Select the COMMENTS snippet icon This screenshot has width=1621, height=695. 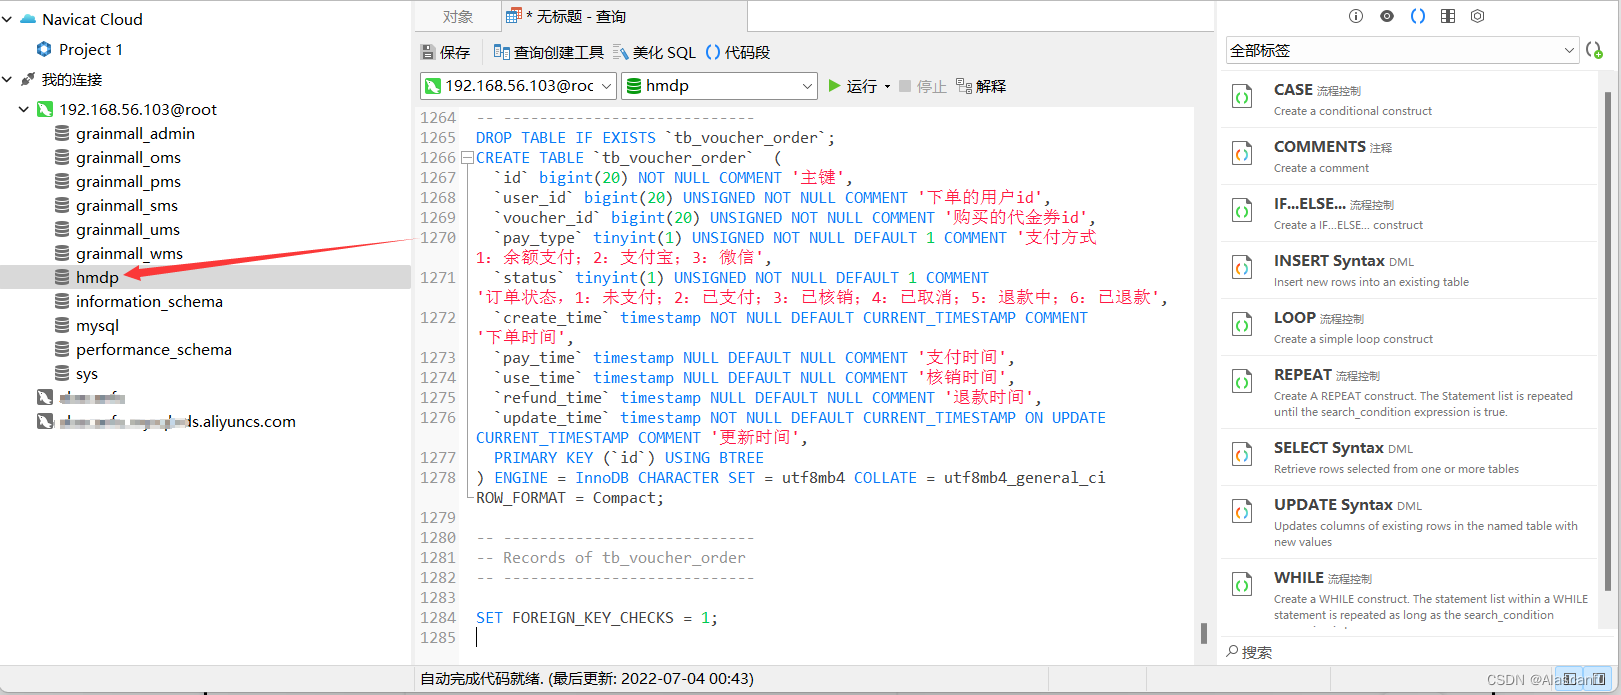tap(1242, 154)
